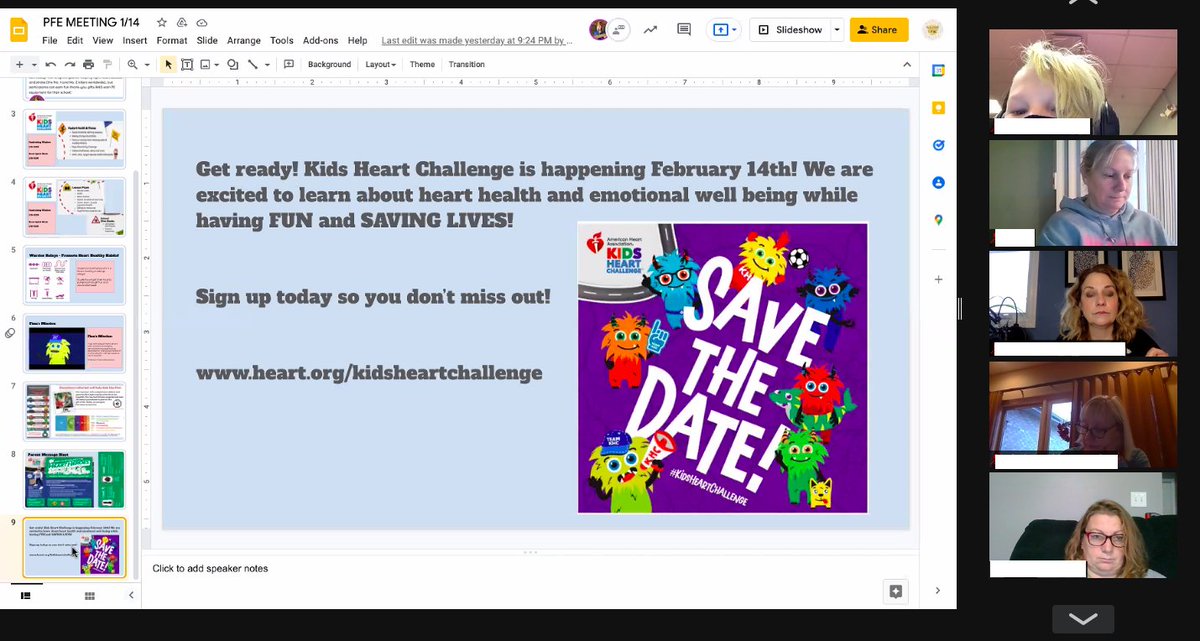The image size is (1200, 641).
Task: Open the Add-ons menu
Action: click(320, 41)
